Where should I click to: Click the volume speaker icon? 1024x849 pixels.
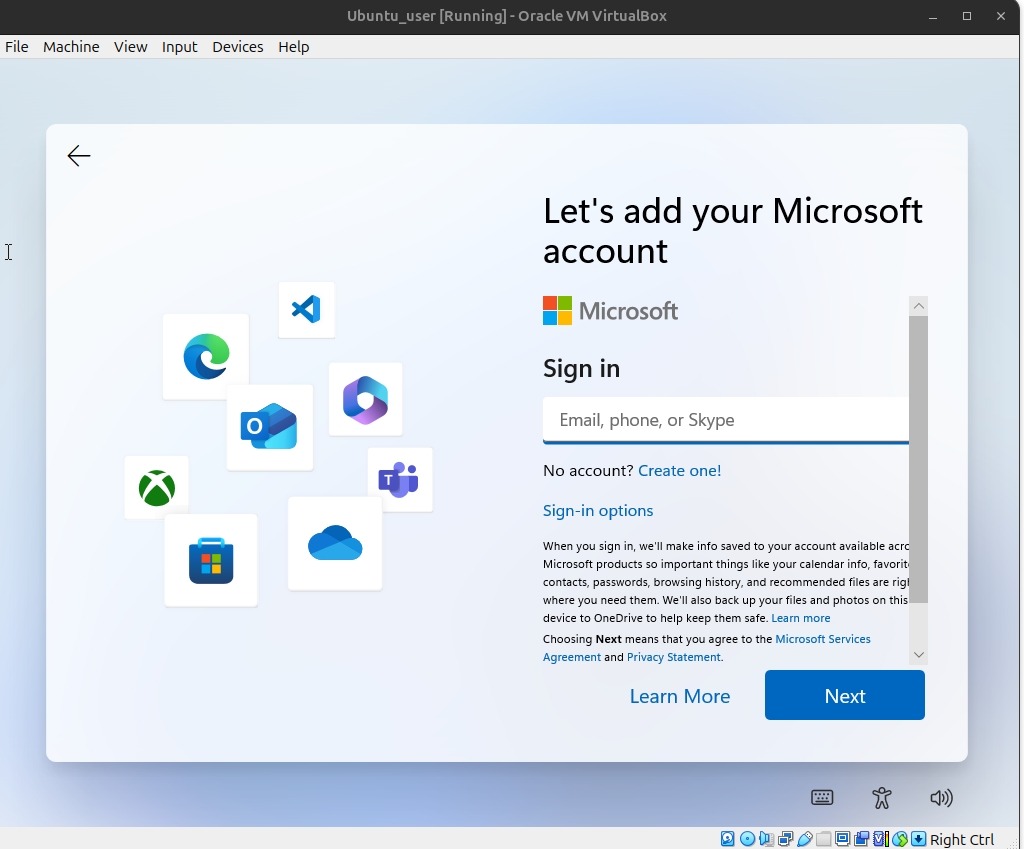(941, 797)
